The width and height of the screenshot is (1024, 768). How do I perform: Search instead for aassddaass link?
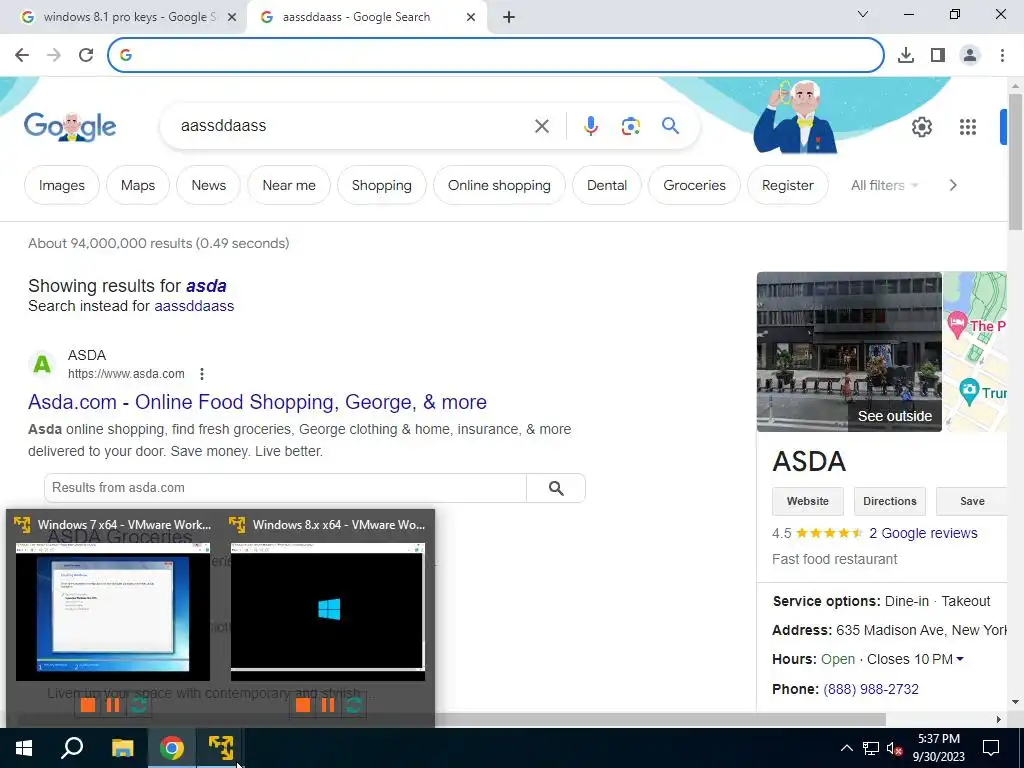(x=194, y=306)
